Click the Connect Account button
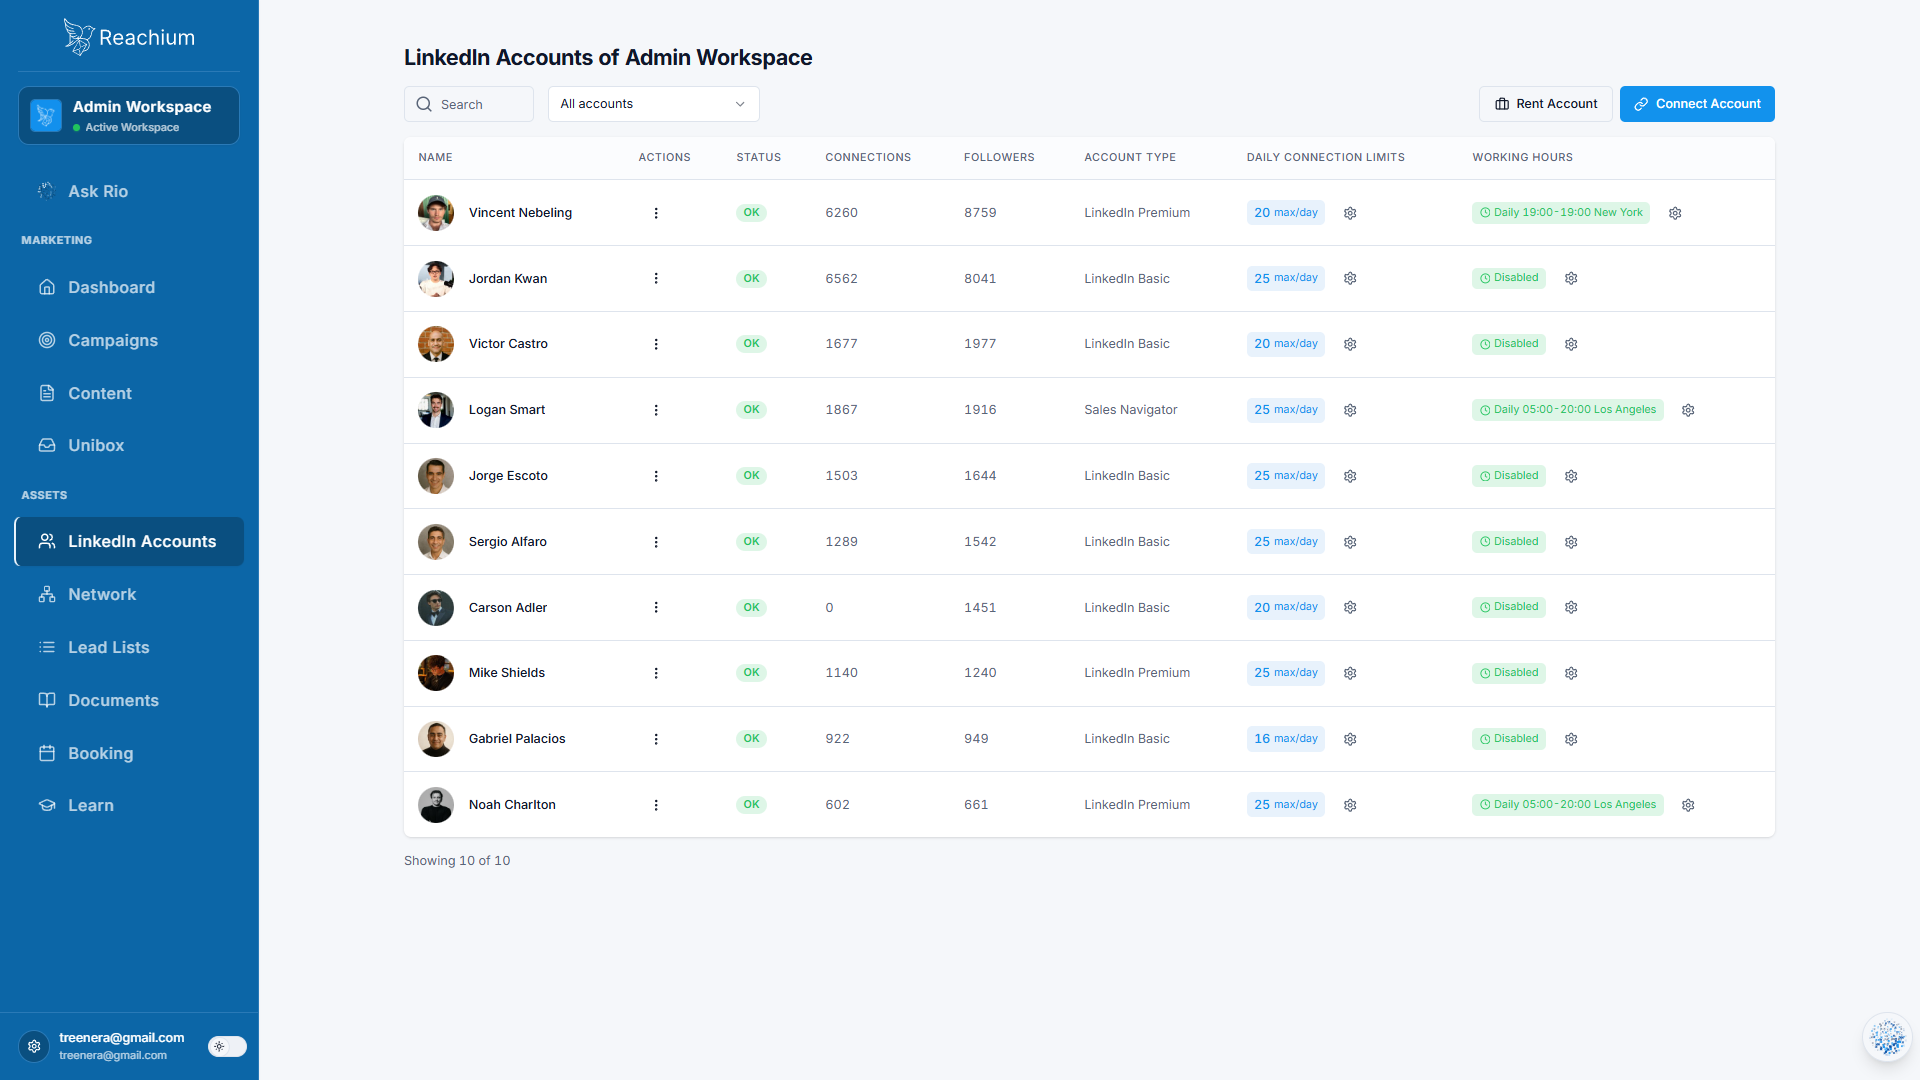Screen dimensions: 1920x1080 click(x=1697, y=104)
